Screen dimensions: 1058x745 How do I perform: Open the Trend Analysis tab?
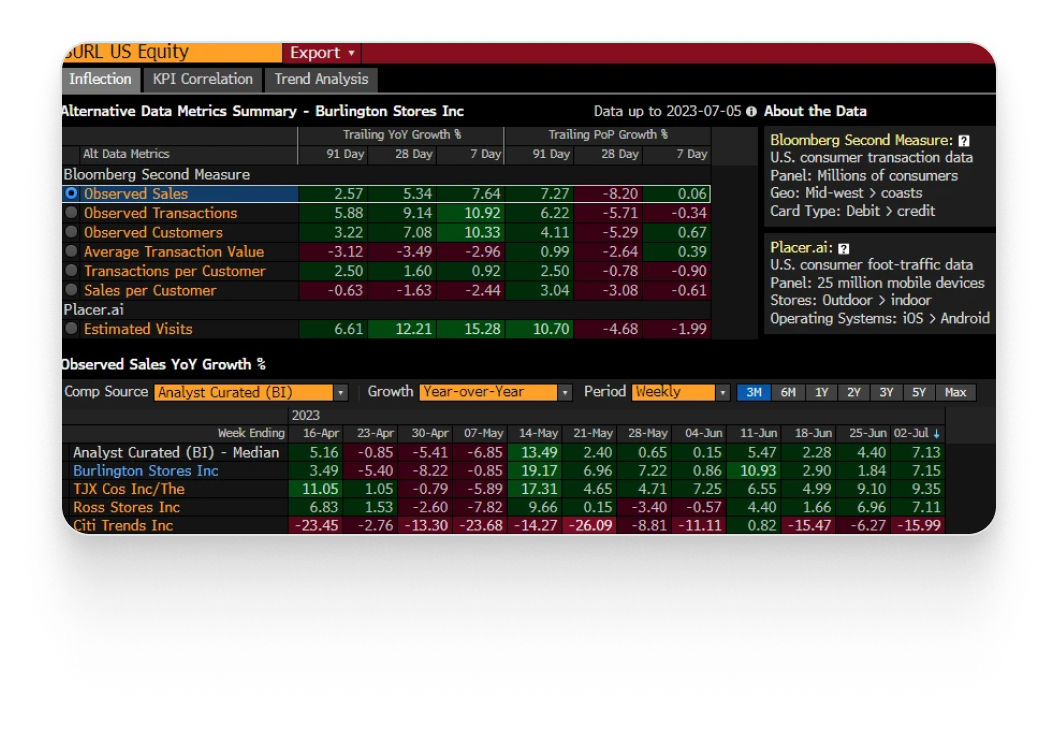coord(321,79)
